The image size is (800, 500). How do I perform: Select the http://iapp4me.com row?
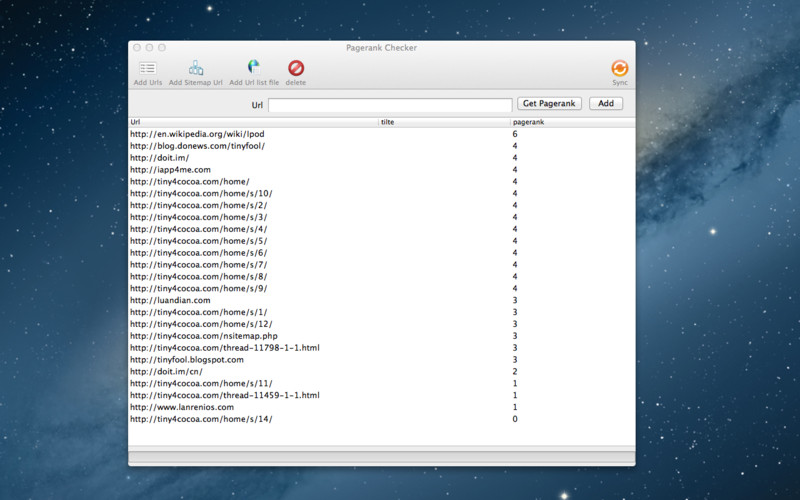[x=170, y=170]
